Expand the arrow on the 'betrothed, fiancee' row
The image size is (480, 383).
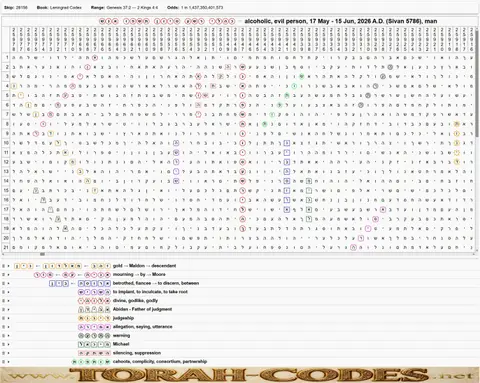8,283
